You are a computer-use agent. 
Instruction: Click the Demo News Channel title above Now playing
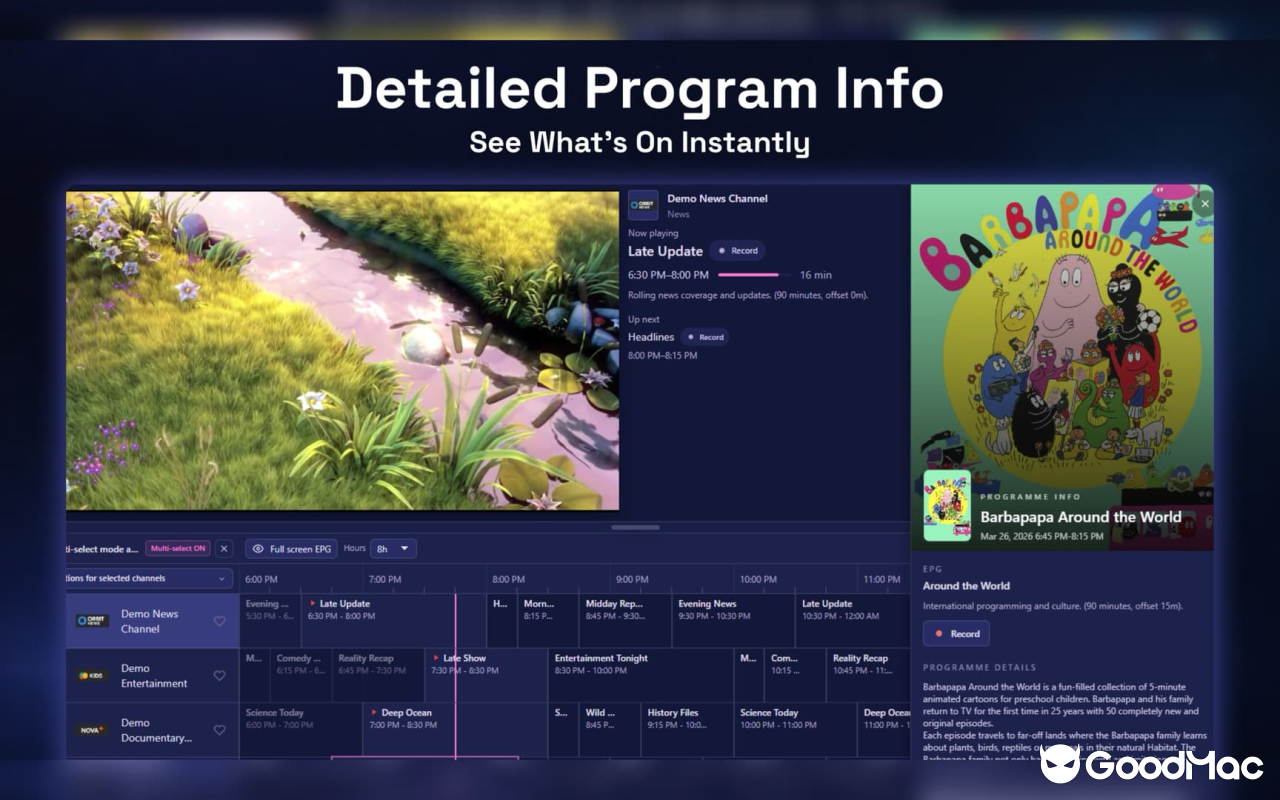pyautogui.click(x=717, y=198)
